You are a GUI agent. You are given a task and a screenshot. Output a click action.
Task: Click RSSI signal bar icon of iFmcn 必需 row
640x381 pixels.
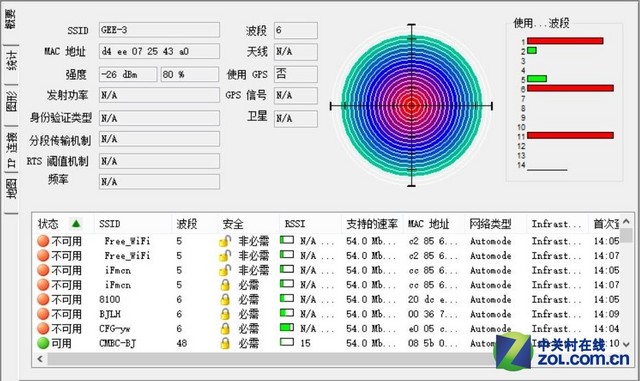[x=287, y=283]
